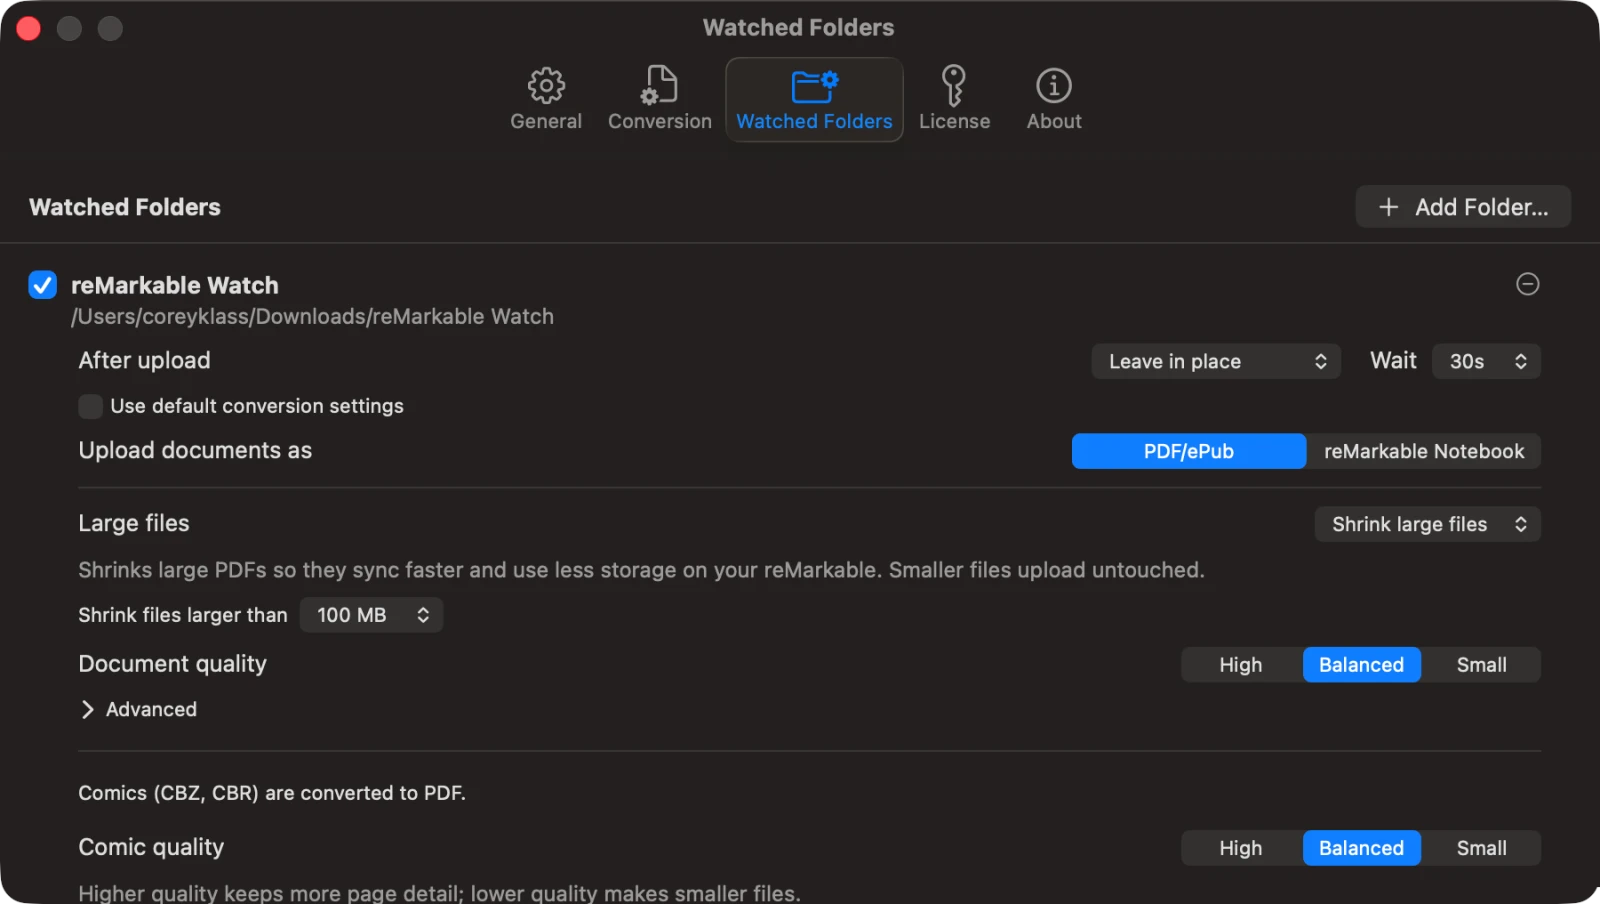Viewport: 1600px width, 904px height.
Task: Click the gray minimize window button
Action: pos(69,28)
